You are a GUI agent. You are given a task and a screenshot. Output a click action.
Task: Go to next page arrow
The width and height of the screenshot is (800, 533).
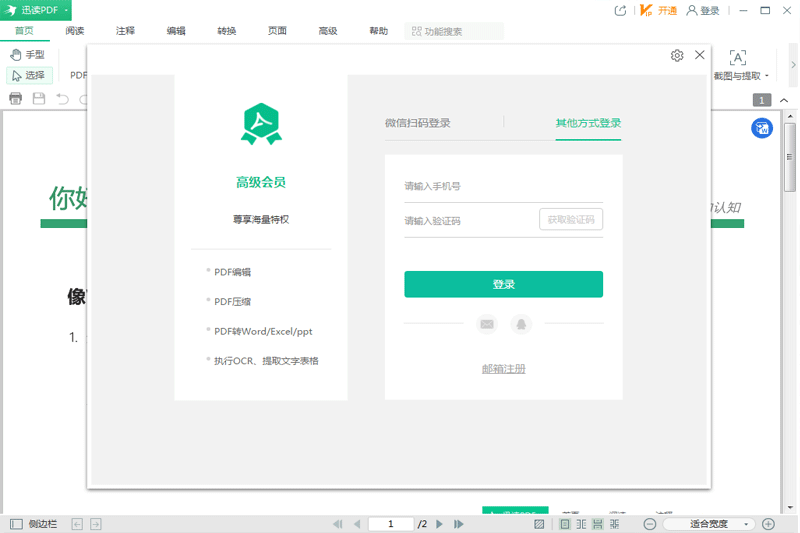point(441,524)
